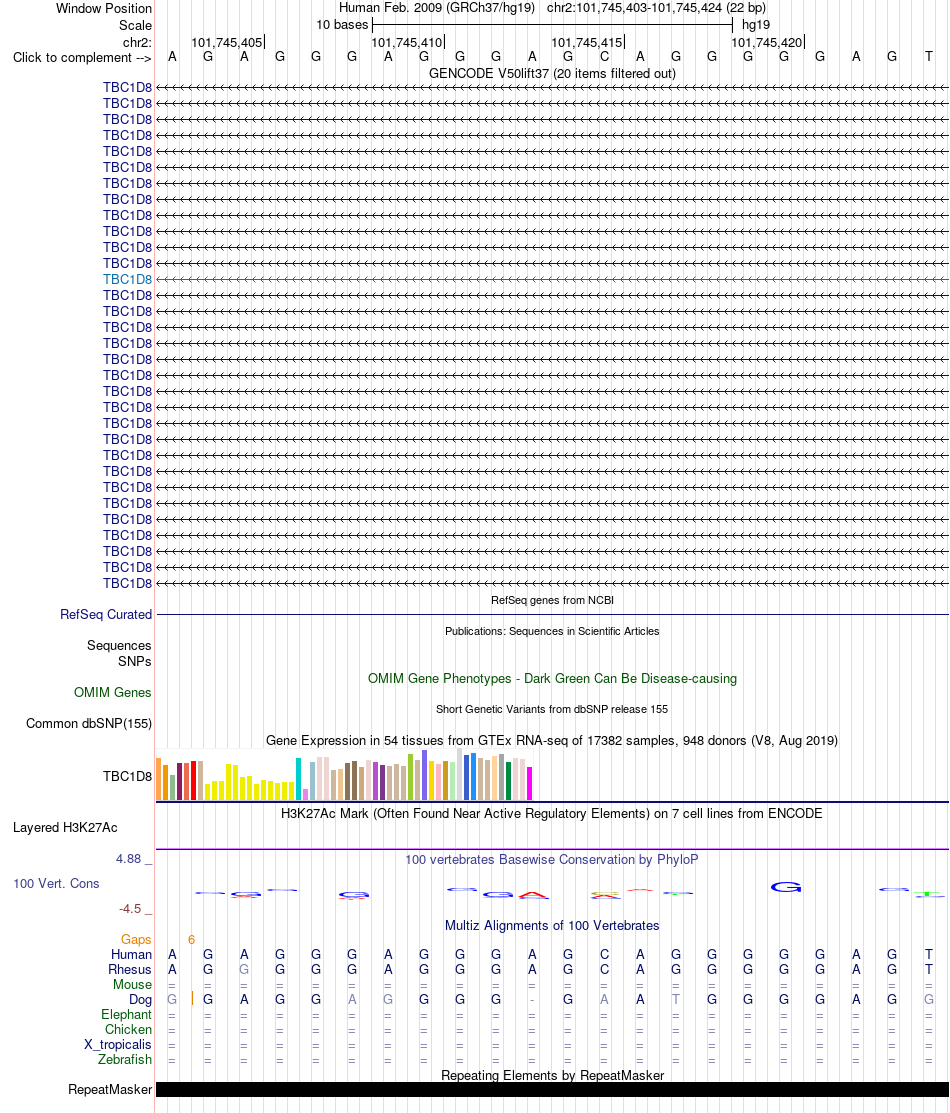Open 'Publications: Sequences in Scientific Articles' title
The height and width of the screenshot is (1113, 950).
[552, 632]
